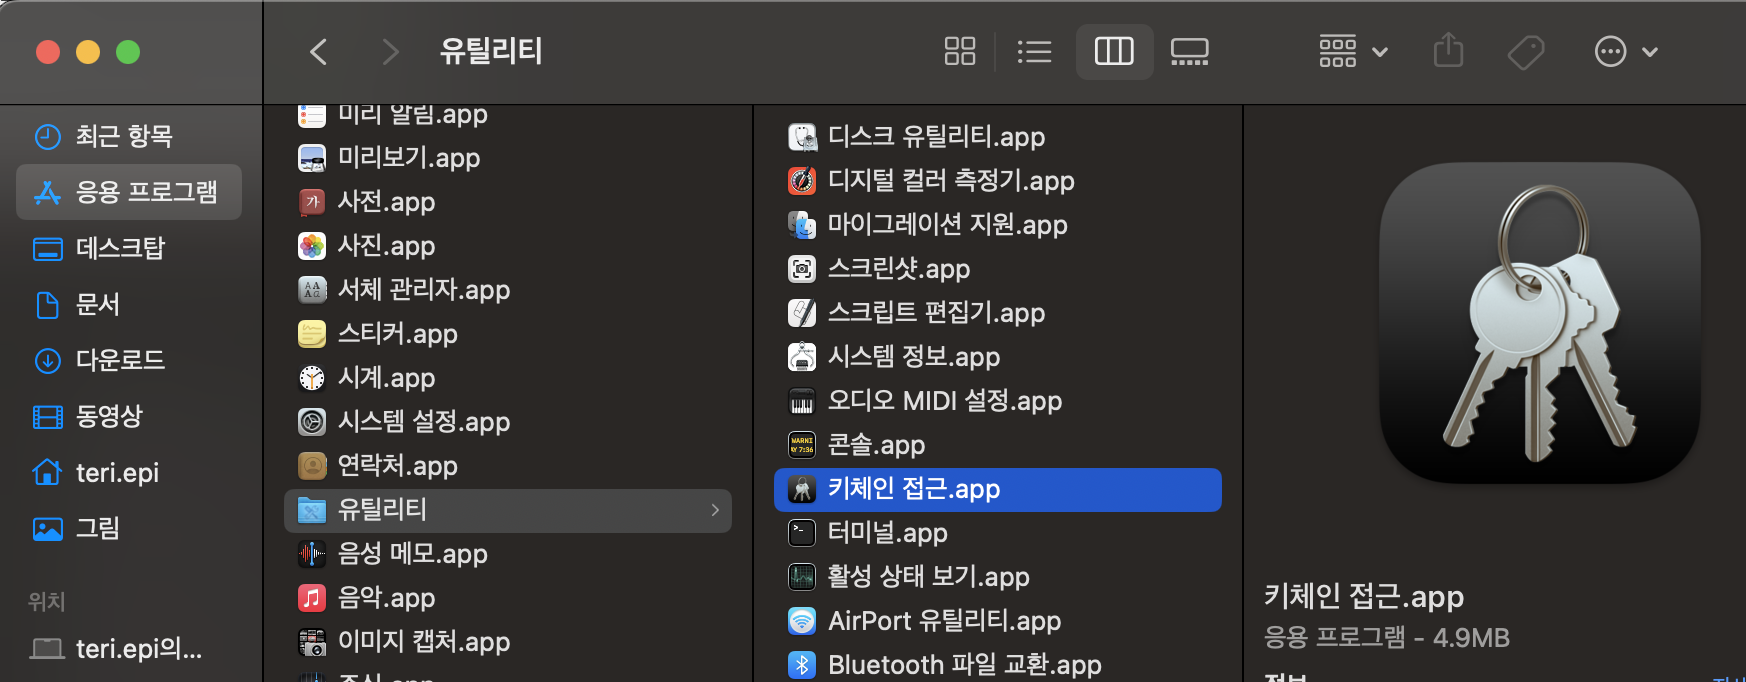Image resolution: width=1746 pixels, height=682 pixels.
Task: Select the 미리 알림.app file name
Action: coord(412,114)
